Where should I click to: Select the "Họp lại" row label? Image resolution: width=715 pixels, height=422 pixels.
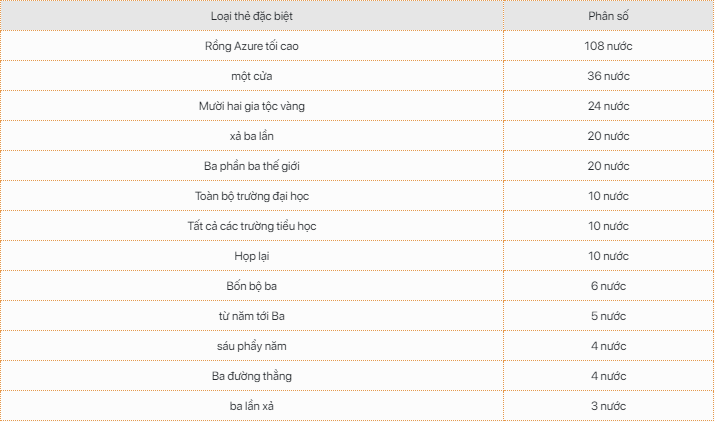point(252,256)
